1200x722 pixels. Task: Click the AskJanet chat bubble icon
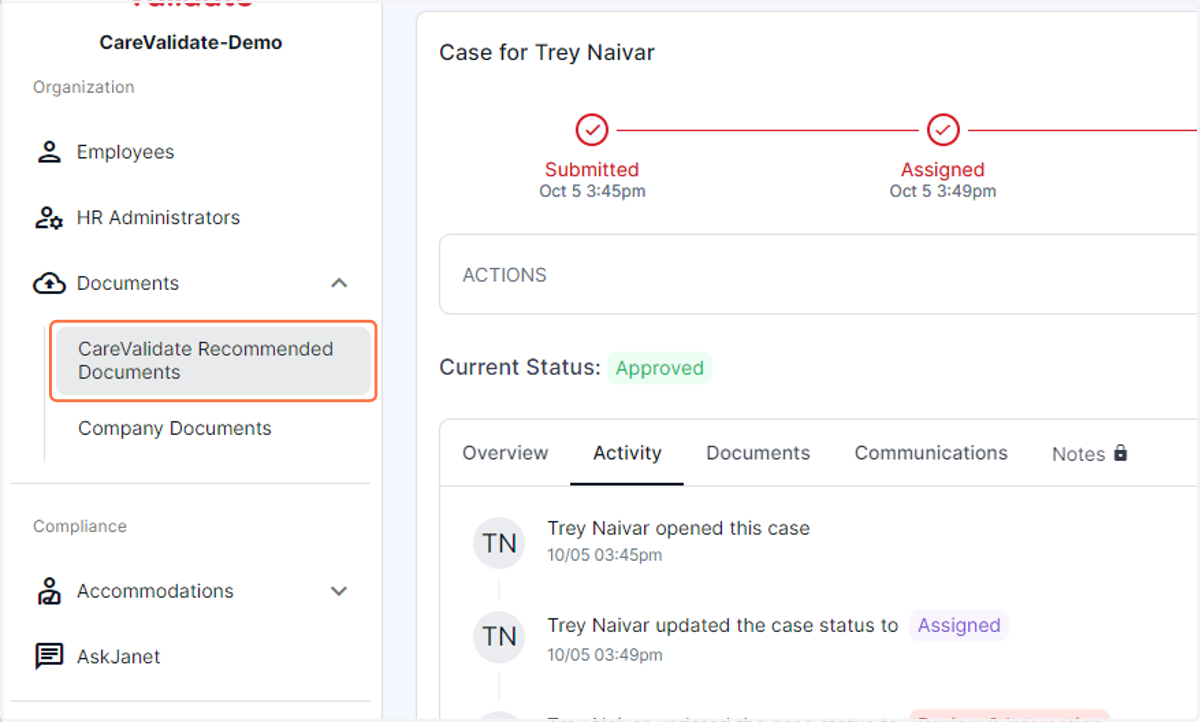49,657
